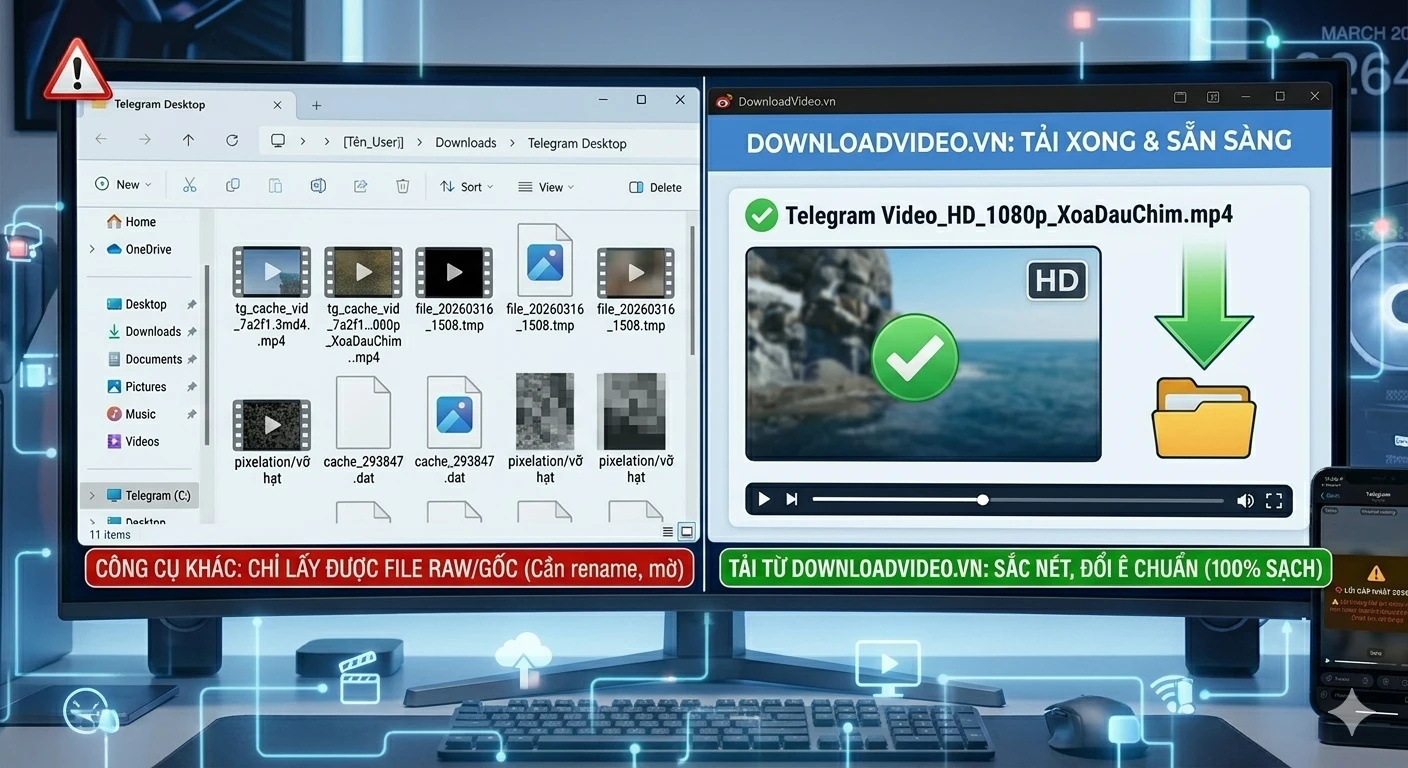Viewport: 1408px width, 768px height.
Task: Open the New item dropdown in Explorer
Action: pyautogui.click(x=123, y=185)
